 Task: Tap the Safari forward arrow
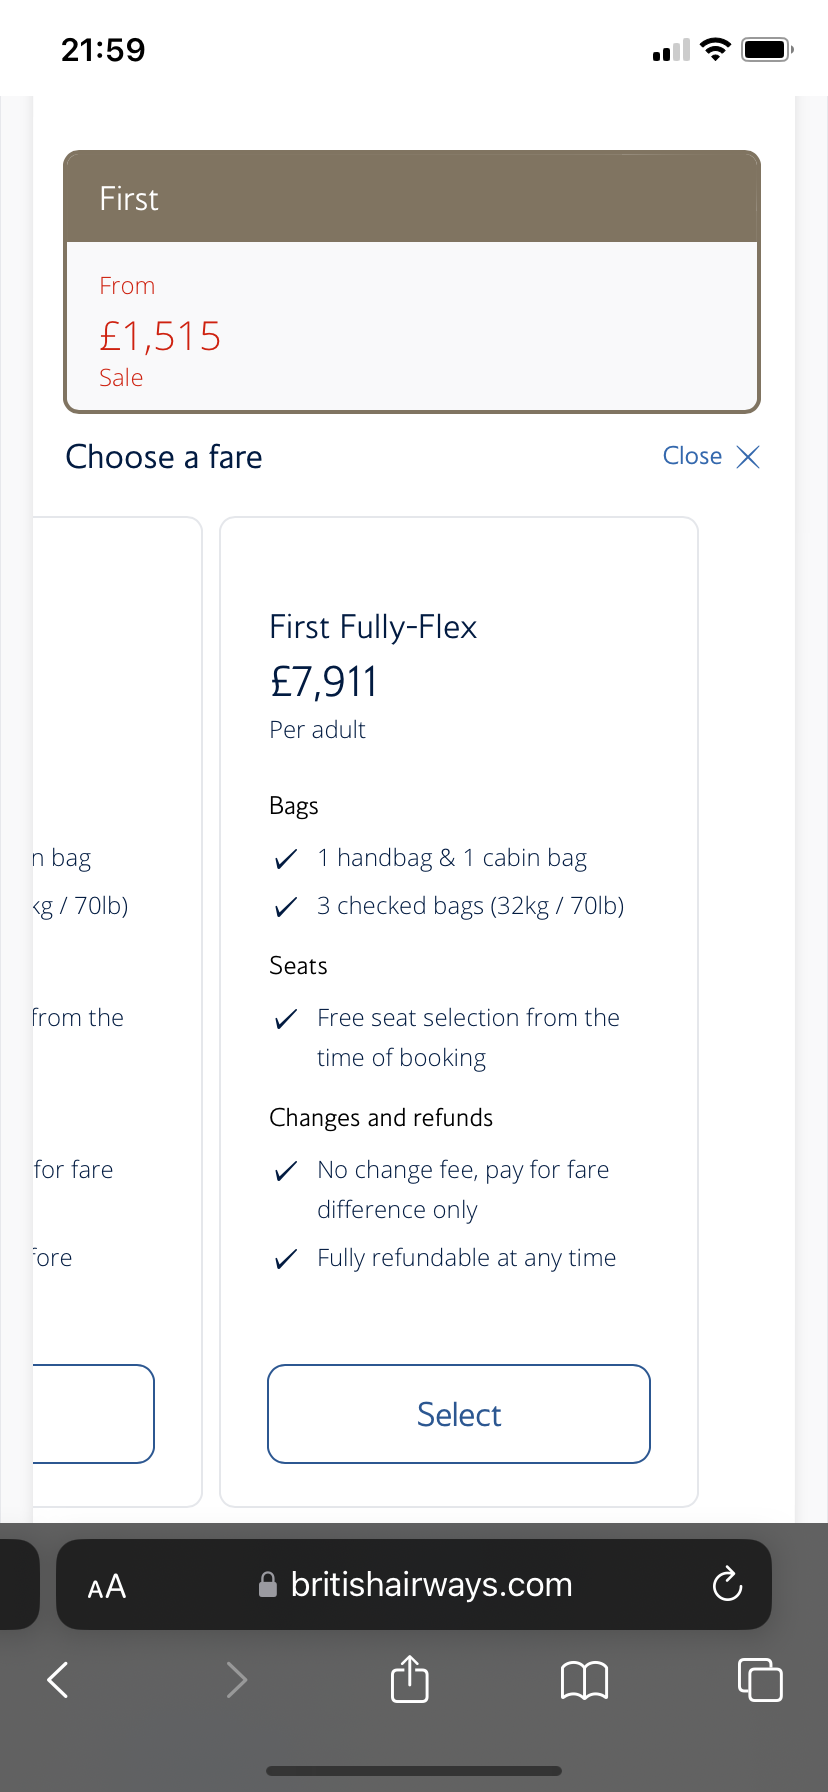click(x=236, y=1679)
